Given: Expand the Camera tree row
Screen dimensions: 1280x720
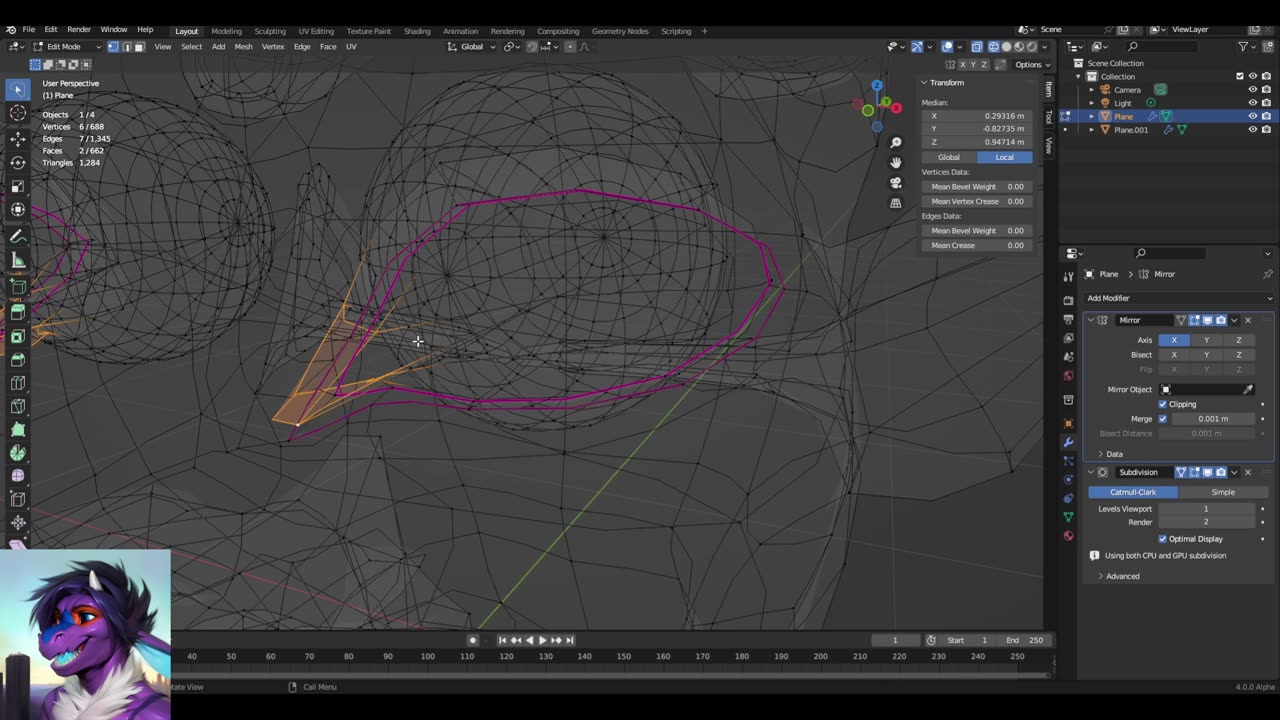Looking at the screenshot, I should click(1091, 89).
